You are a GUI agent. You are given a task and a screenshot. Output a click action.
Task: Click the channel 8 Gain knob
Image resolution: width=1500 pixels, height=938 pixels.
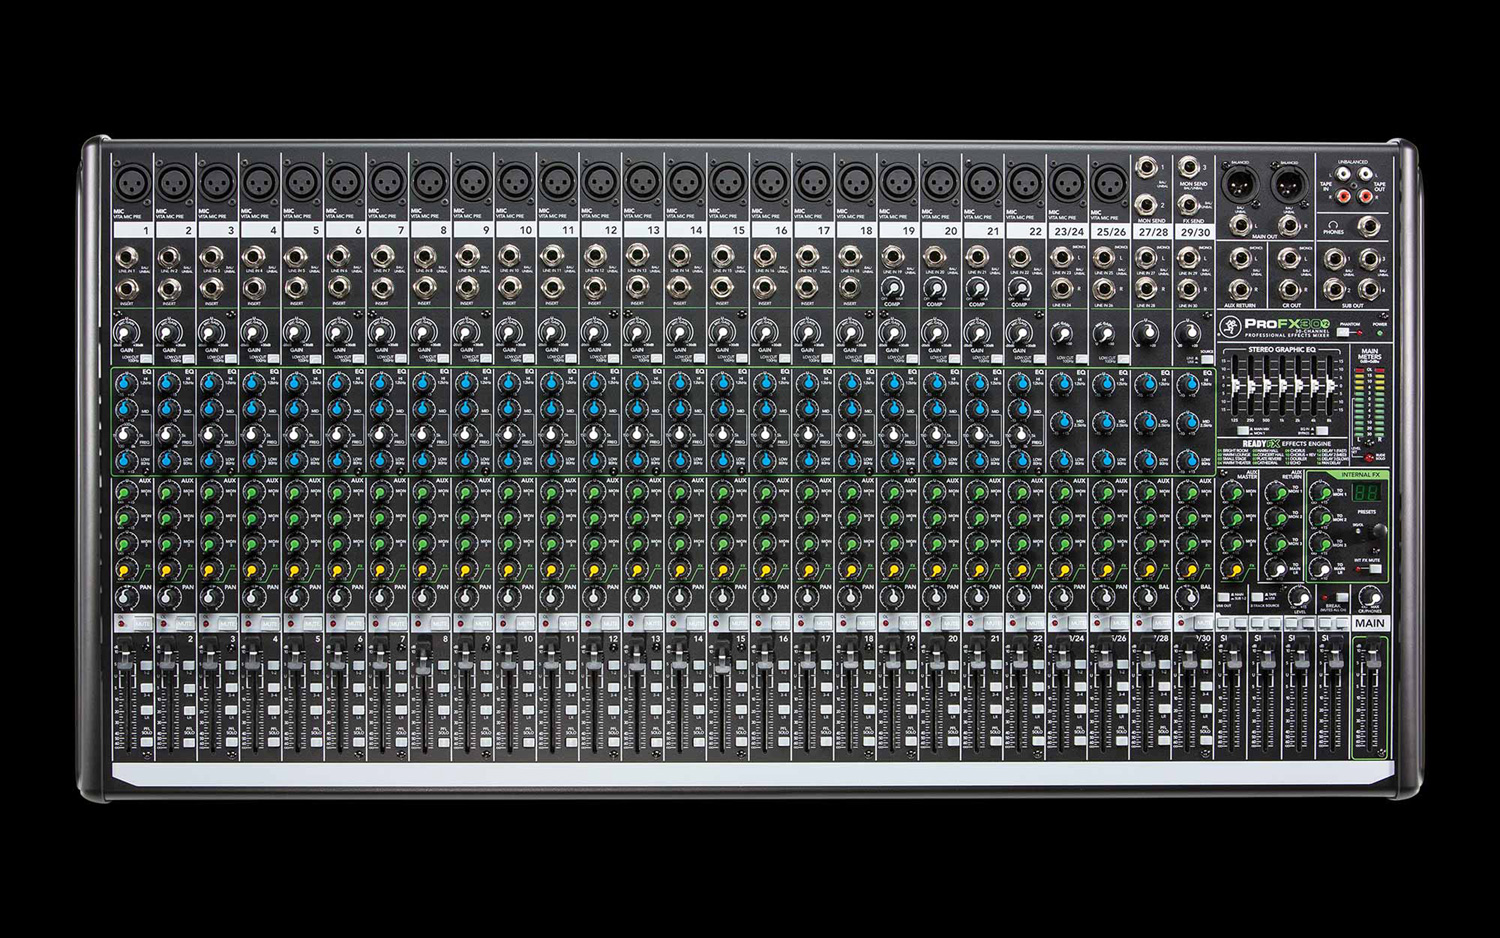click(x=423, y=334)
